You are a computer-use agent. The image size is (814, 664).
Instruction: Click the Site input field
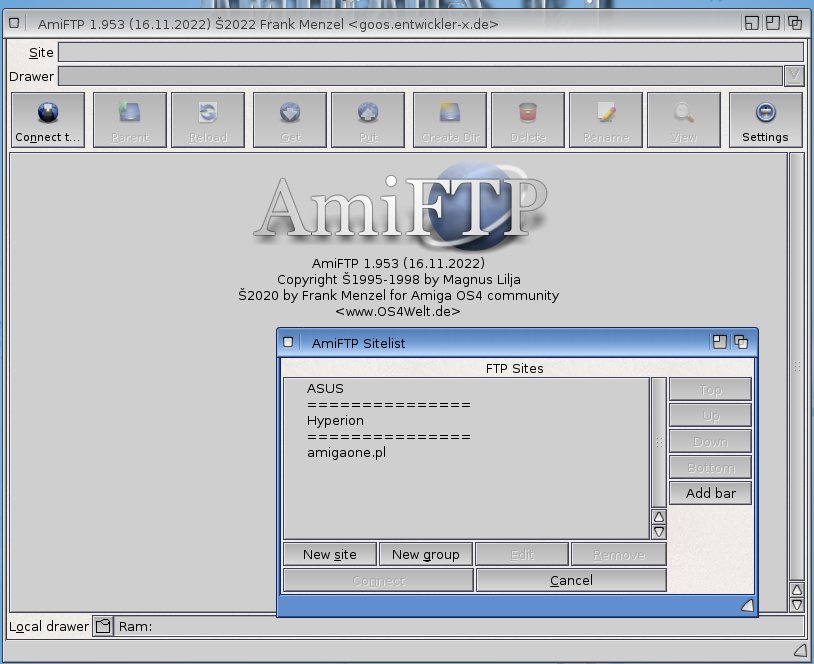pyautogui.click(x=431, y=52)
